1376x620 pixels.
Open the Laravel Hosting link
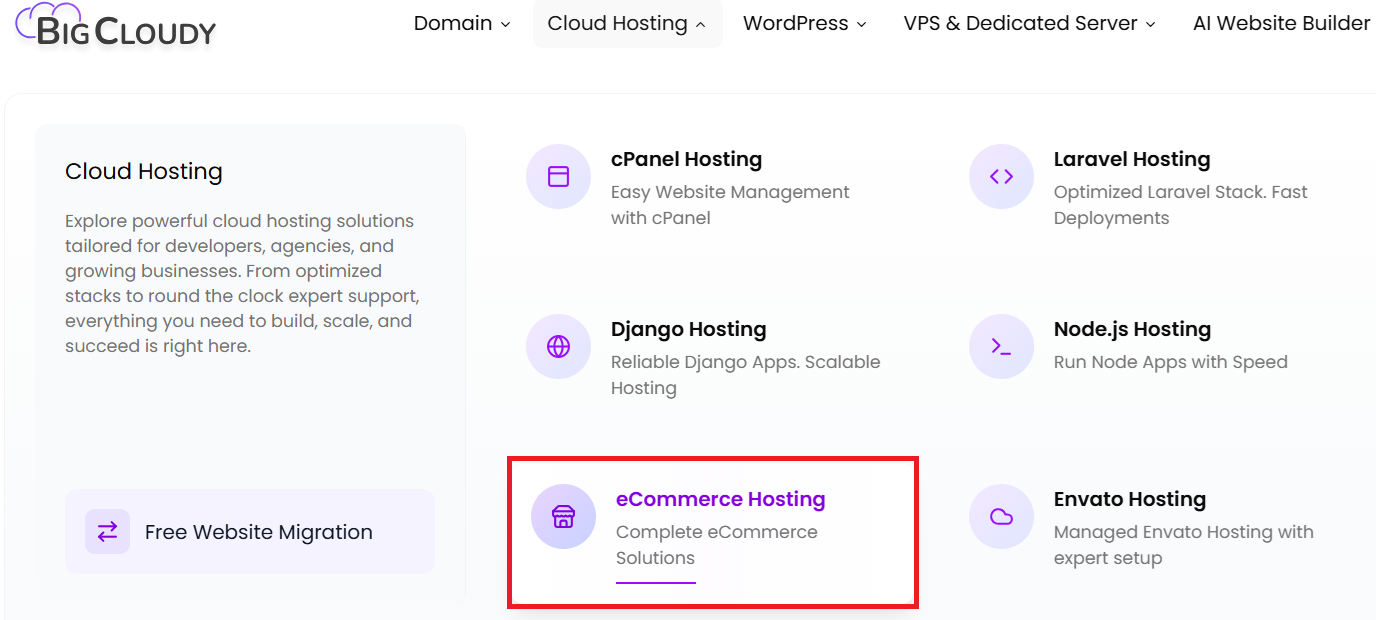pos(1132,159)
